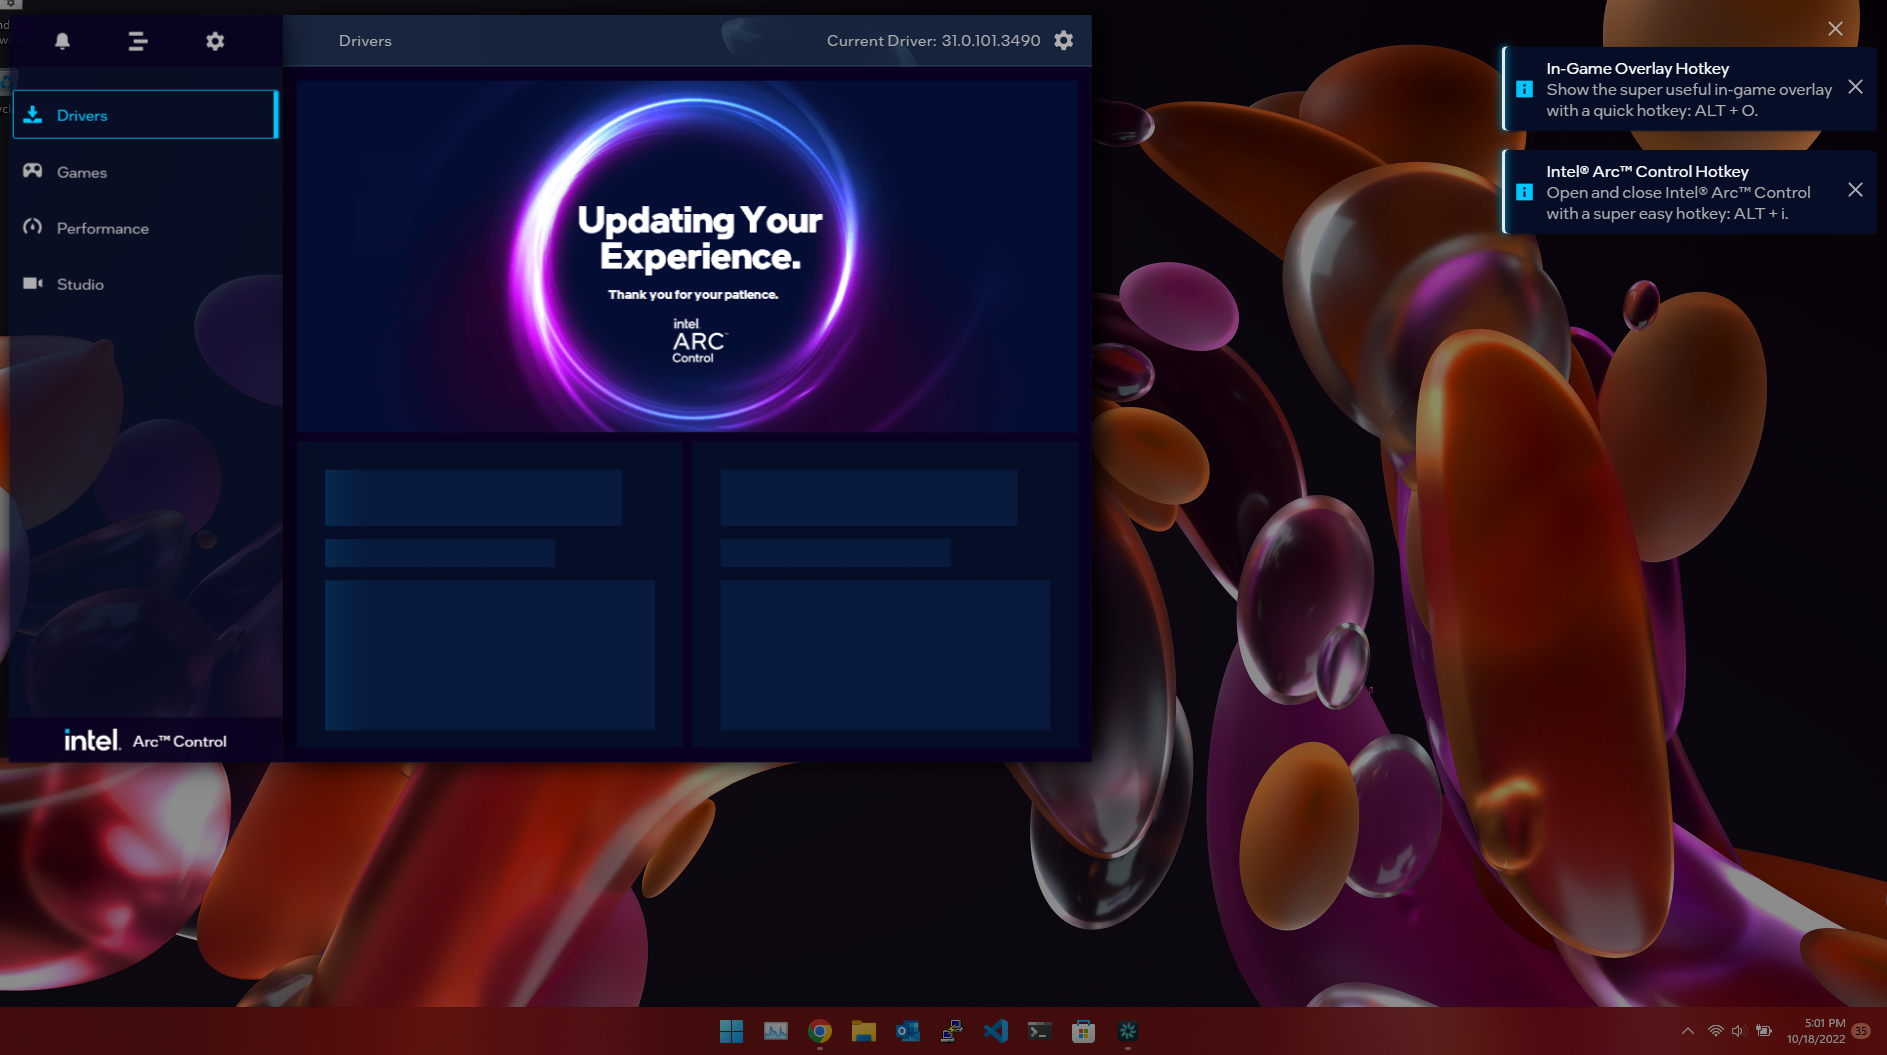Dismiss the Intel Arc Control Hotkey notification
Viewport: 1887px width, 1055px height.
pos(1855,190)
